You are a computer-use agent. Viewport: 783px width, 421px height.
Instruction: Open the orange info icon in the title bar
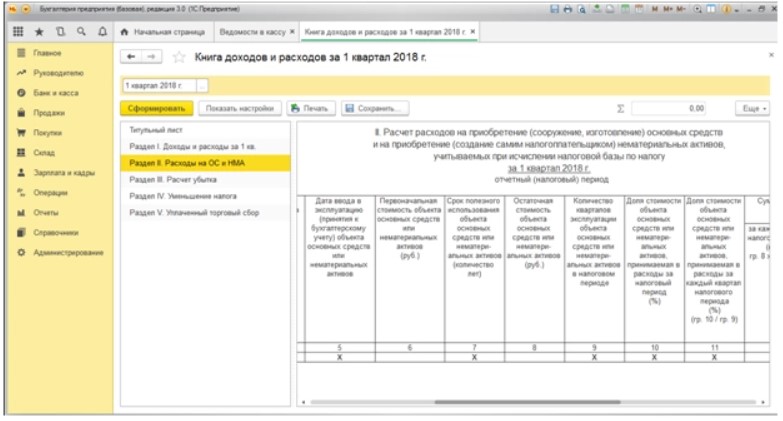[726, 9]
